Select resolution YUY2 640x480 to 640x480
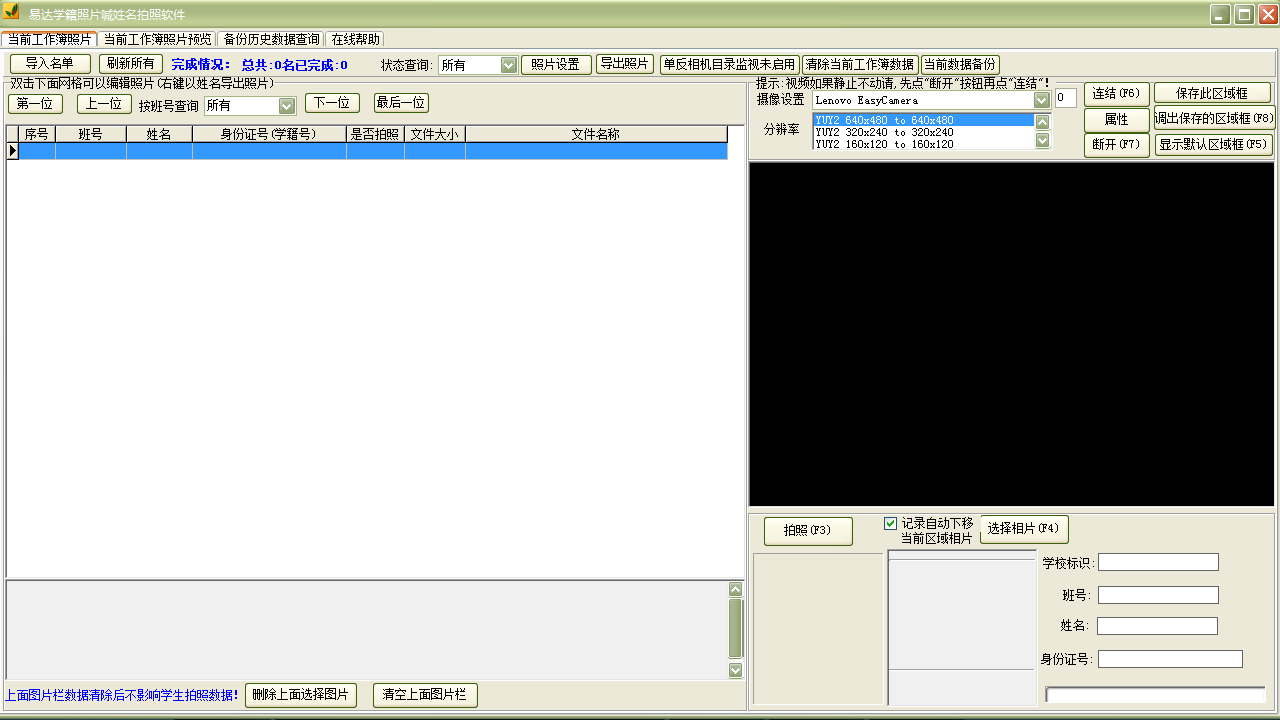The height and width of the screenshot is (720, 1280). 923,120
